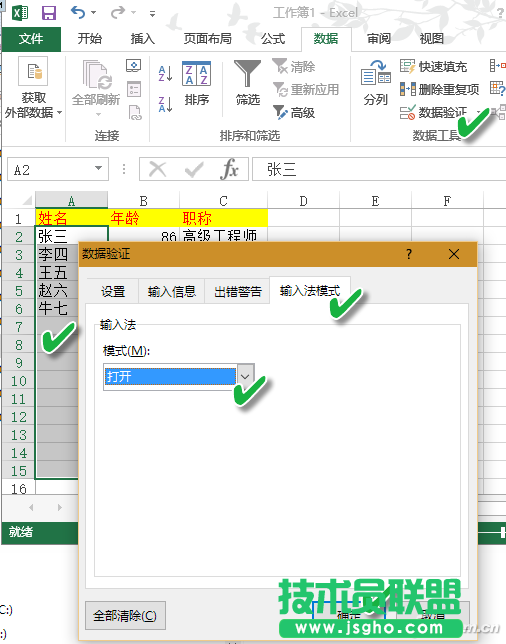Click the formula bar containing 张三

379,169
